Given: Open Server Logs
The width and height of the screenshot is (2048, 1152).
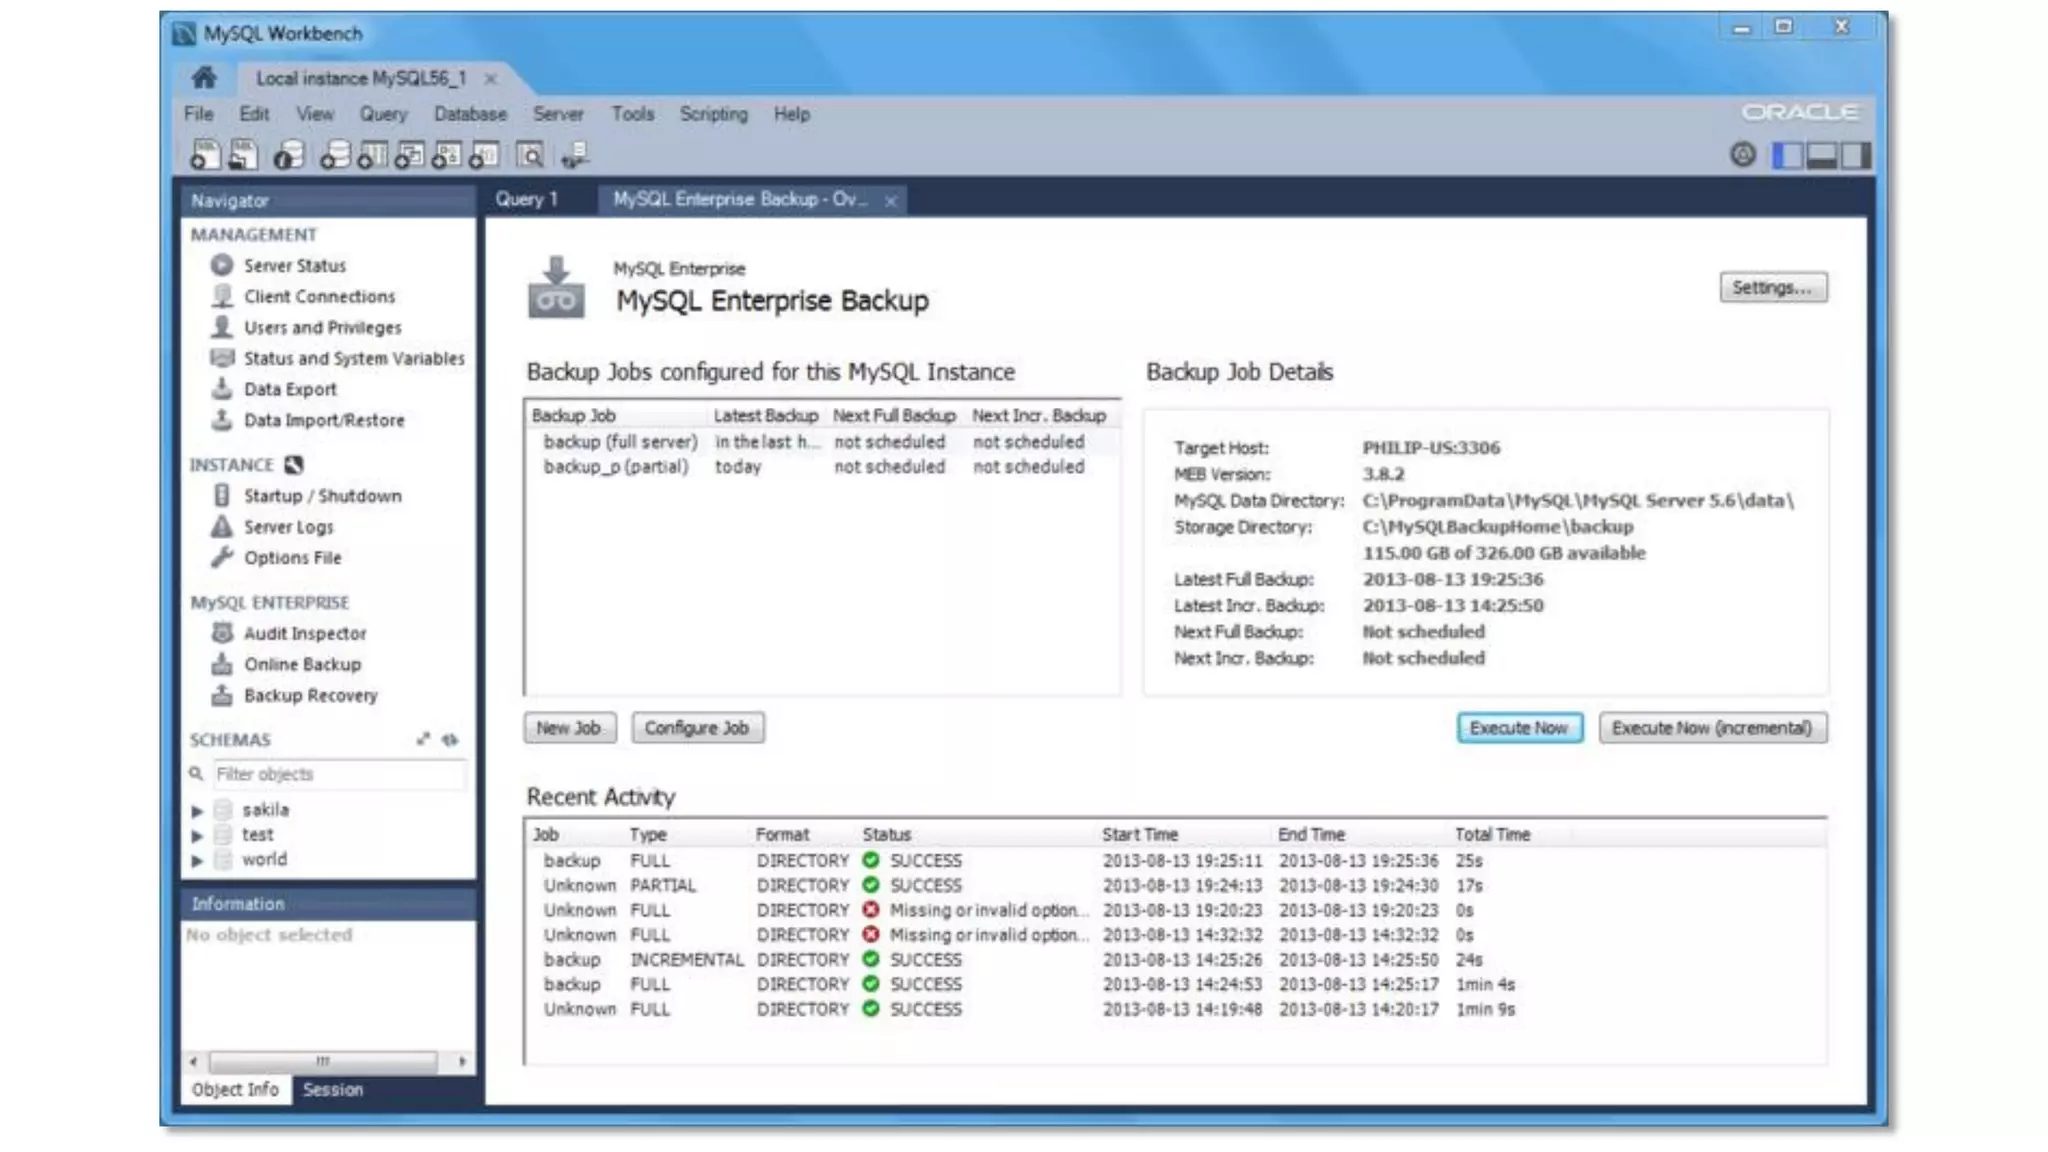Looking at the screenshot, I should click(x=288, y=528).
